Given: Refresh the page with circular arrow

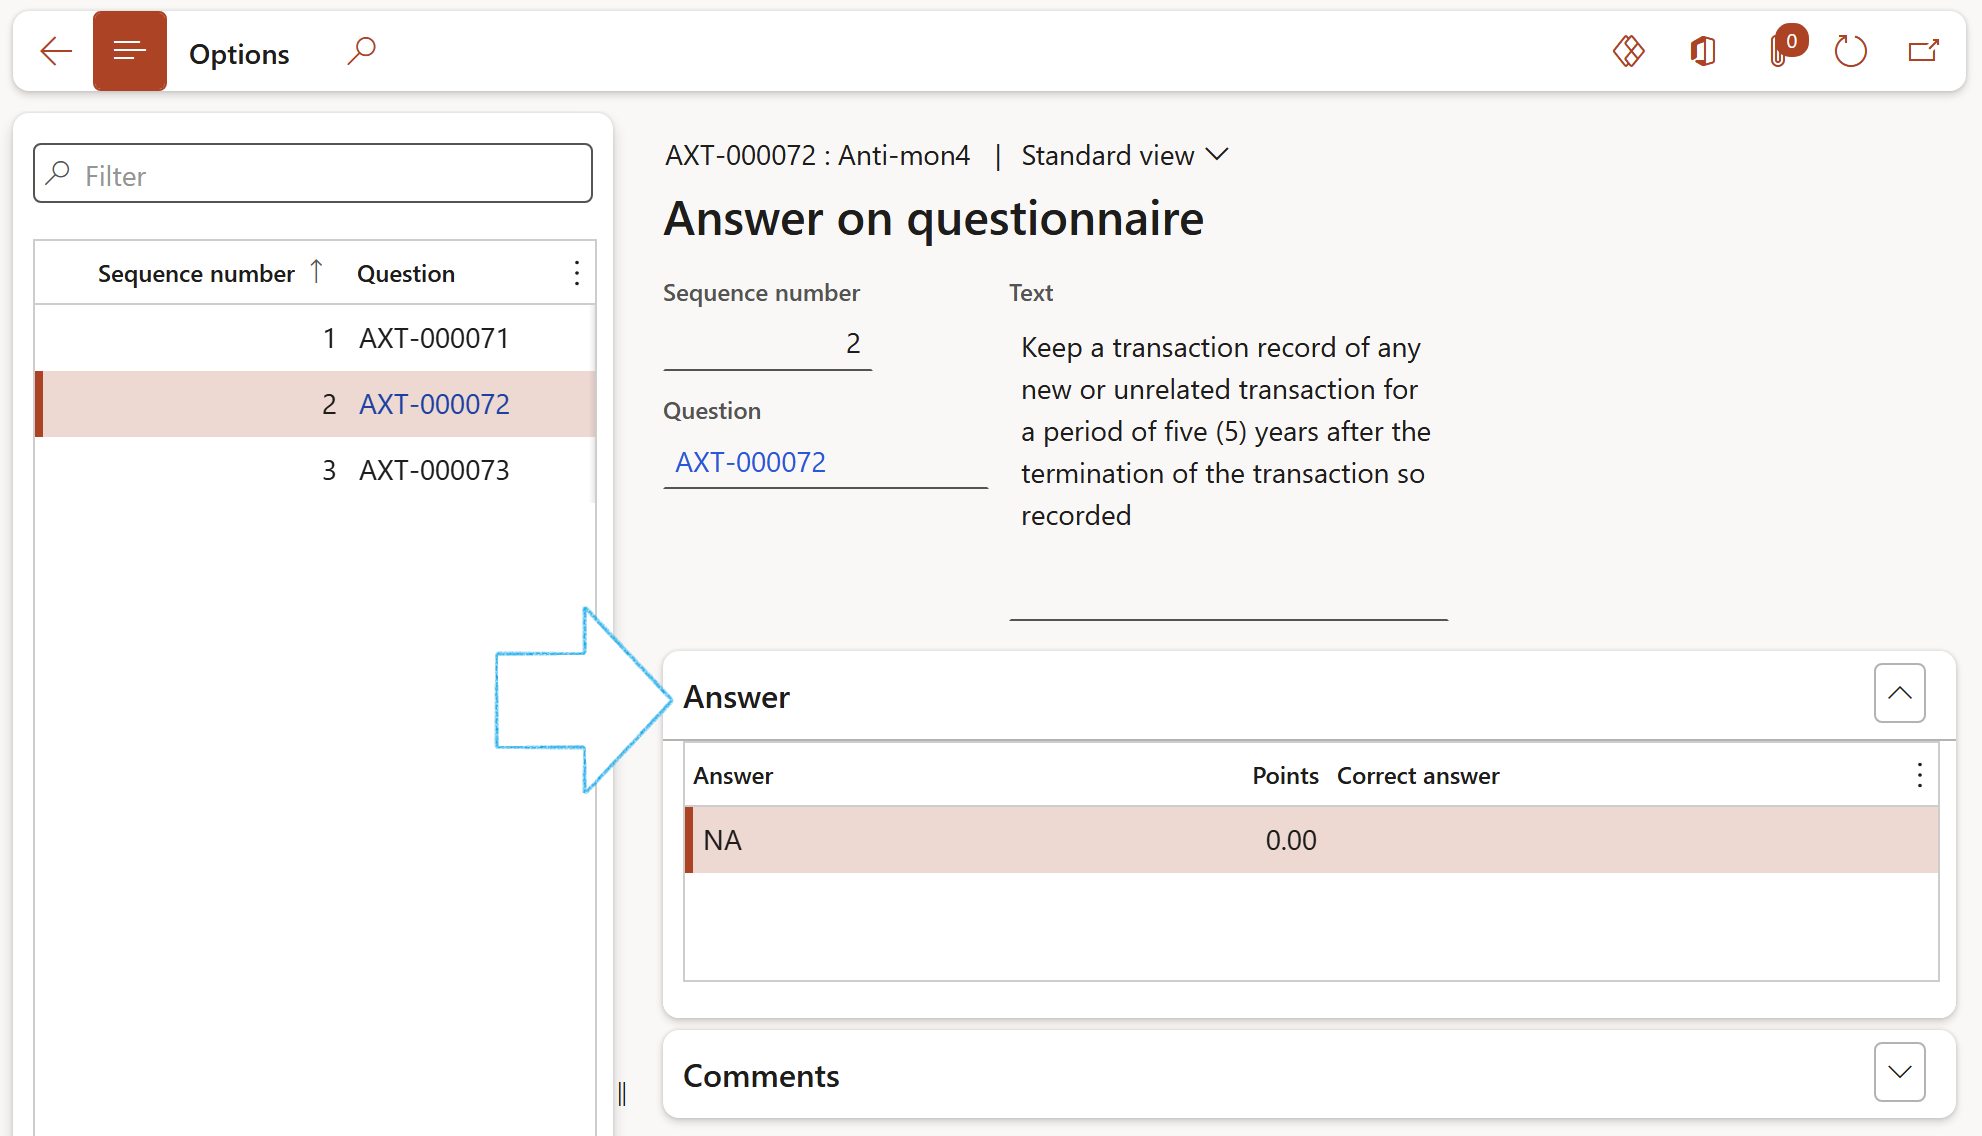Looking at the screenshot, I should pyautogui.click(x=1850, y=51).
